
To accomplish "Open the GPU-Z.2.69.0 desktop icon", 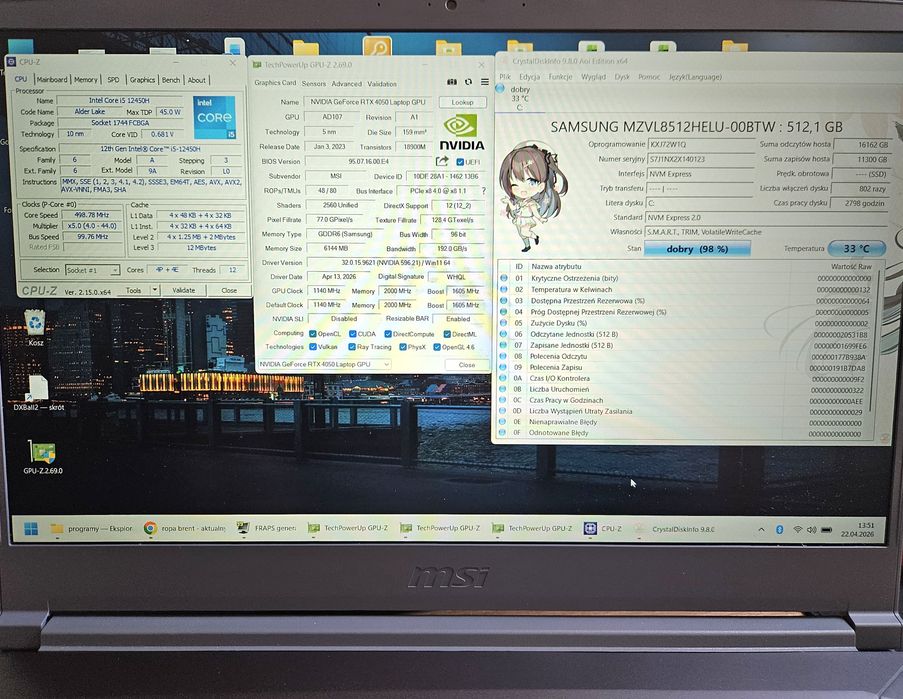I will [x=43, y=457].
